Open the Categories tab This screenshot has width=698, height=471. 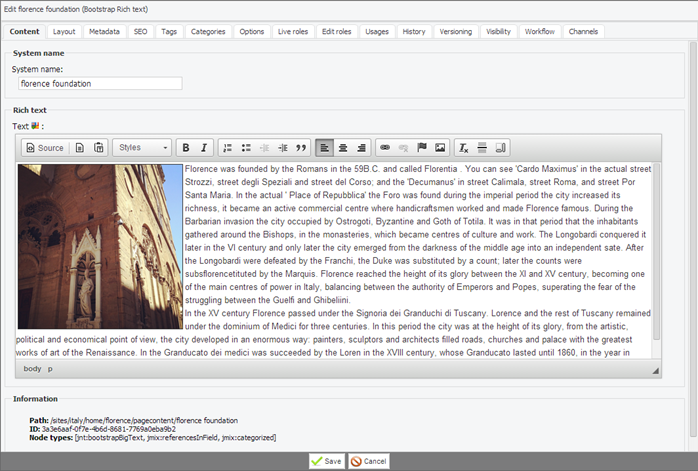(x=208, y=32)
